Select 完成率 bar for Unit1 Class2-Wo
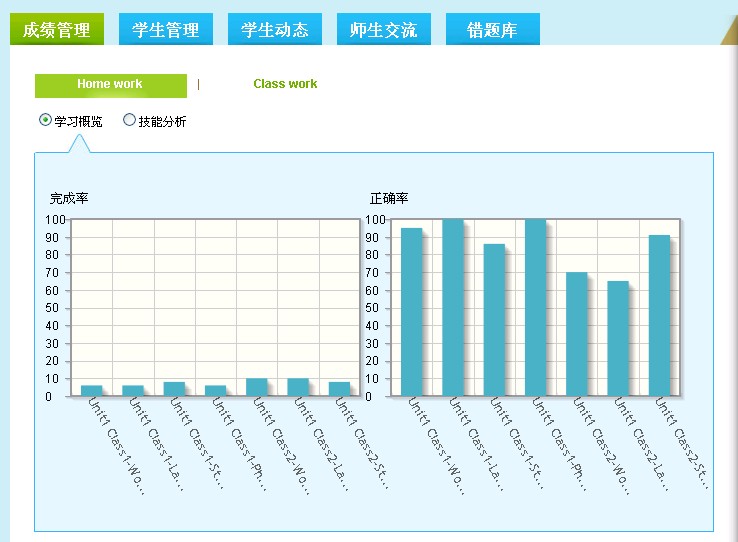This screenshot has width=738, height=542. coord(256,388)
